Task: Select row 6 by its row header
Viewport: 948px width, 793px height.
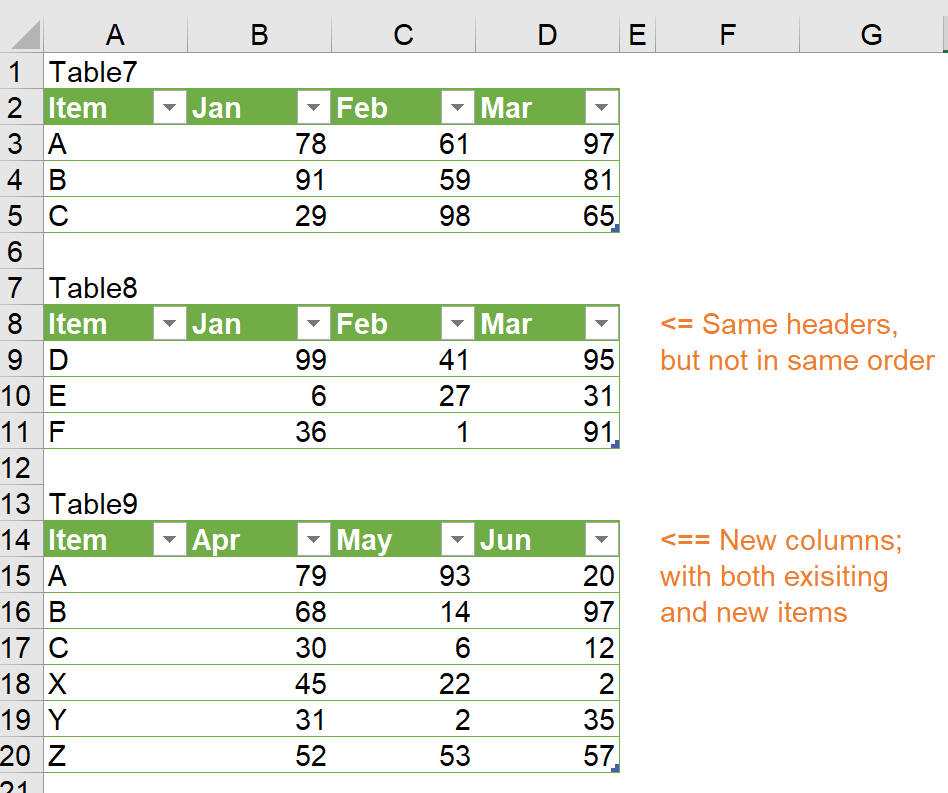Action: [21, 252]
